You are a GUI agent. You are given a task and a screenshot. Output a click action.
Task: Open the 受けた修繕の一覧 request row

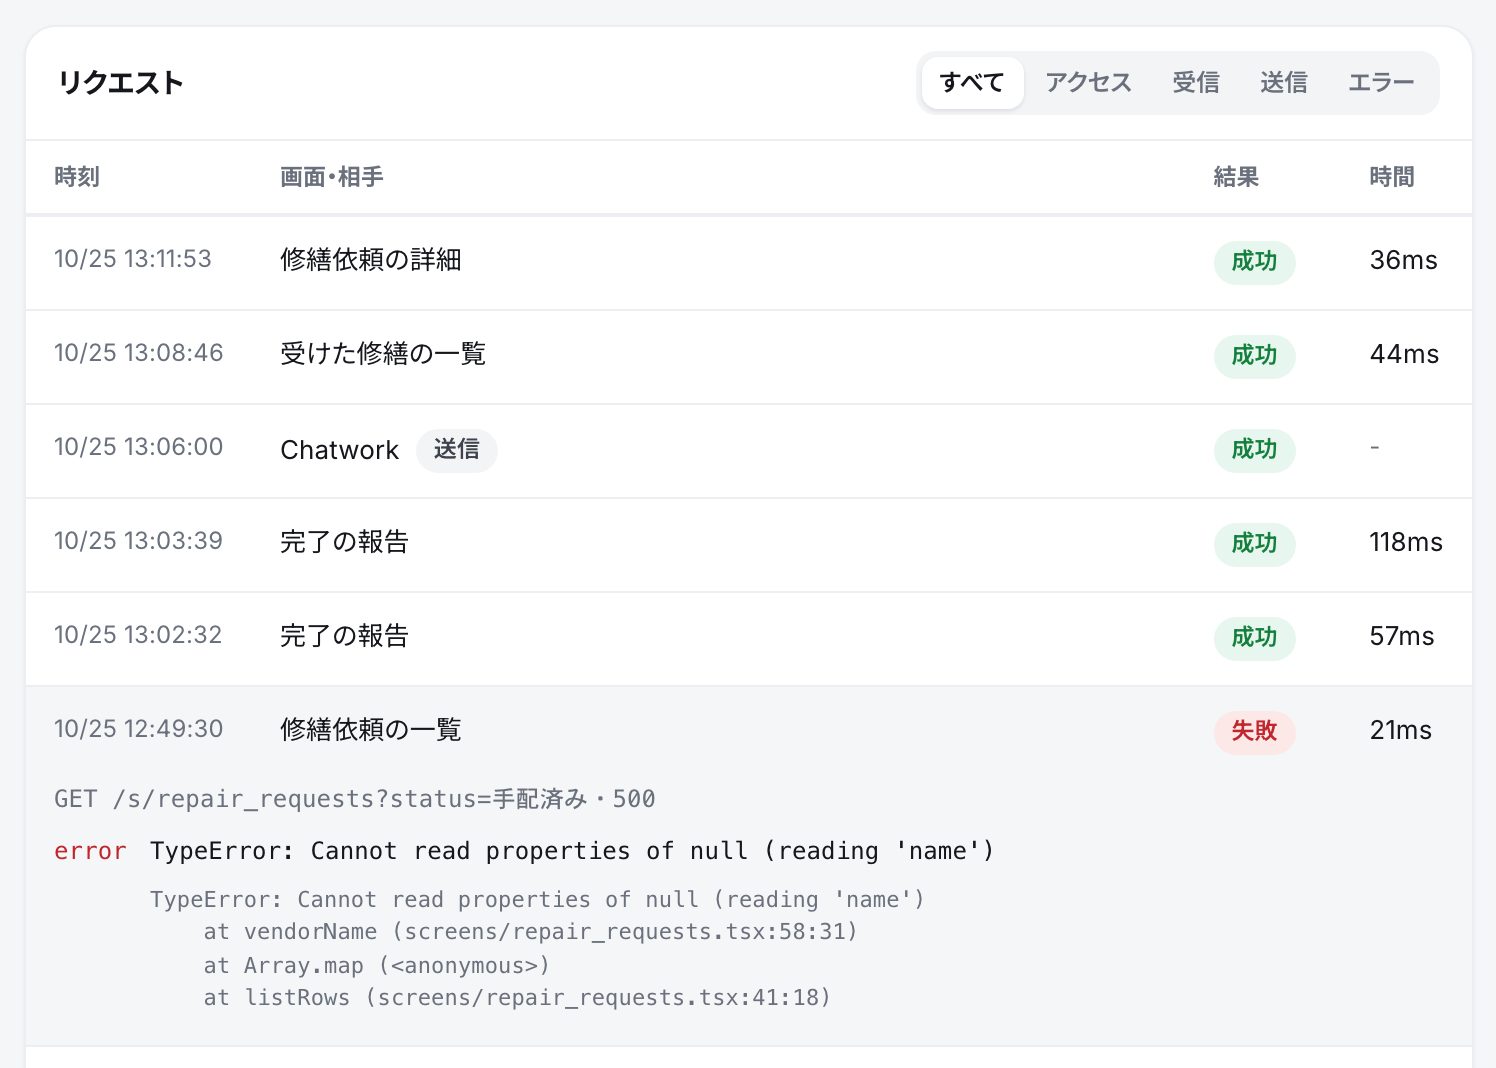pyautogui.click(x=749, y=357)
